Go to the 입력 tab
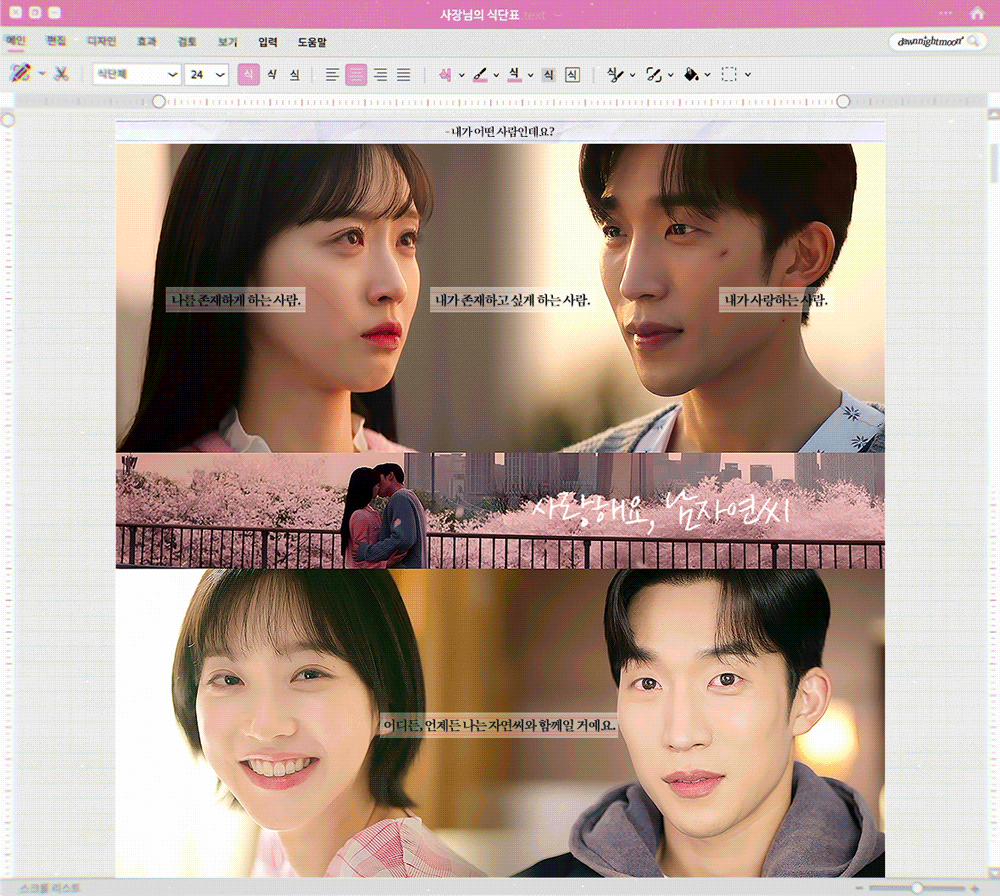 tap(268, 42)
